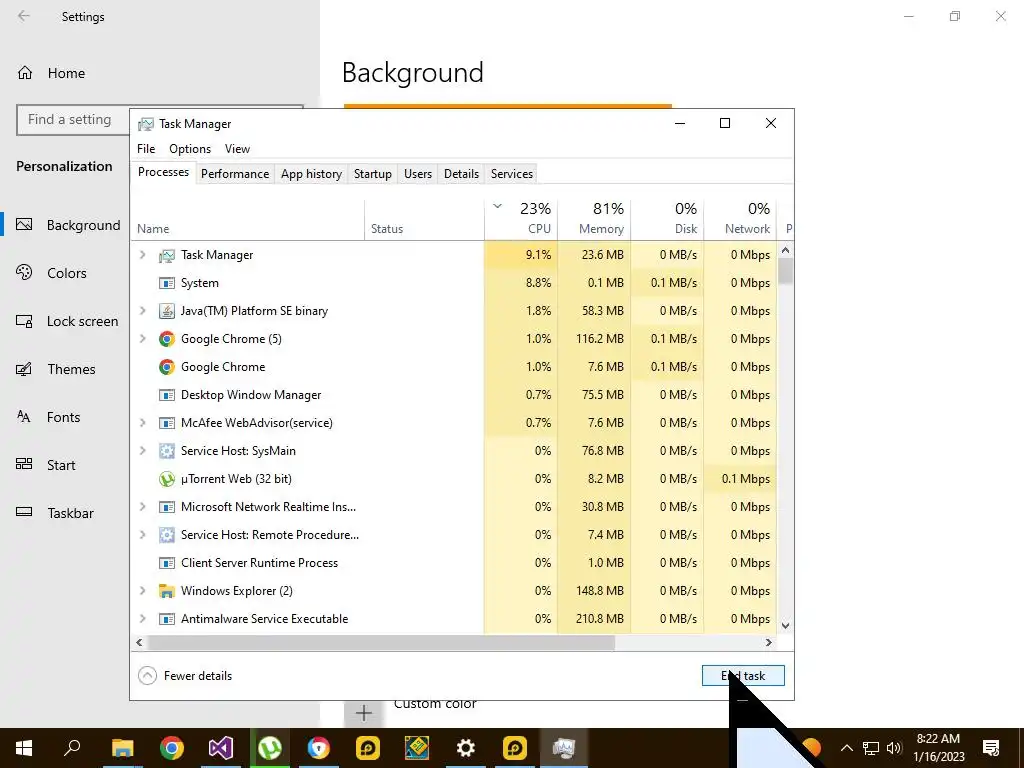
Task: Expand Microsoft Network Realtime Ins... row
Action: coord(142,506)
